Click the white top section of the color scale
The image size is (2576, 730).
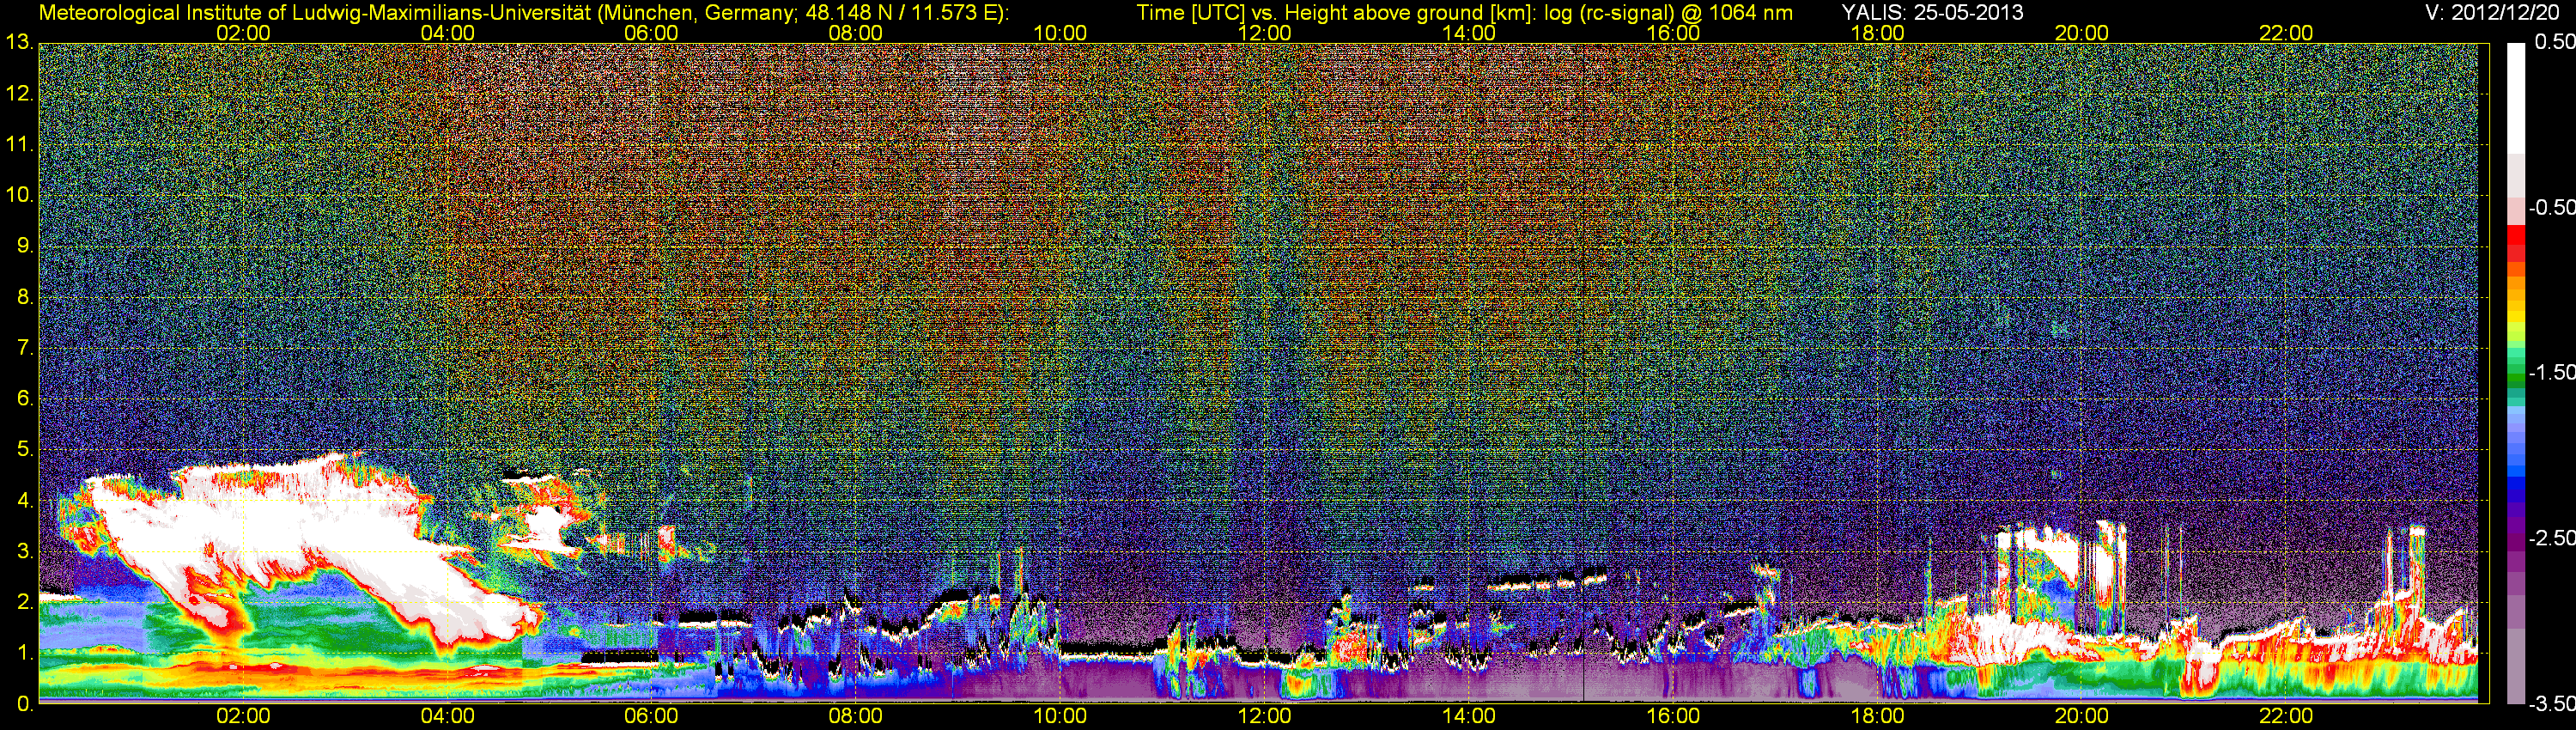click(x=2516, y=98)
